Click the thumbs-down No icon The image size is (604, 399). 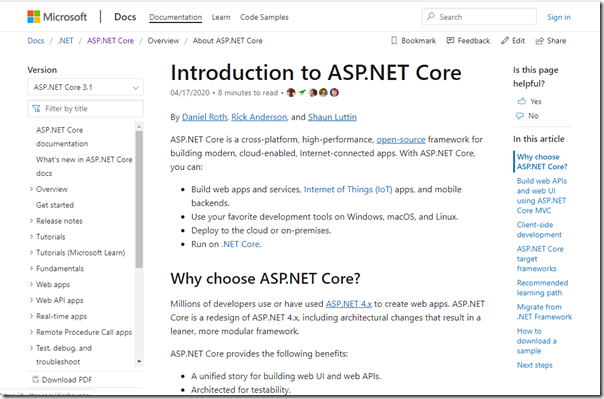(x=520, y=116)
